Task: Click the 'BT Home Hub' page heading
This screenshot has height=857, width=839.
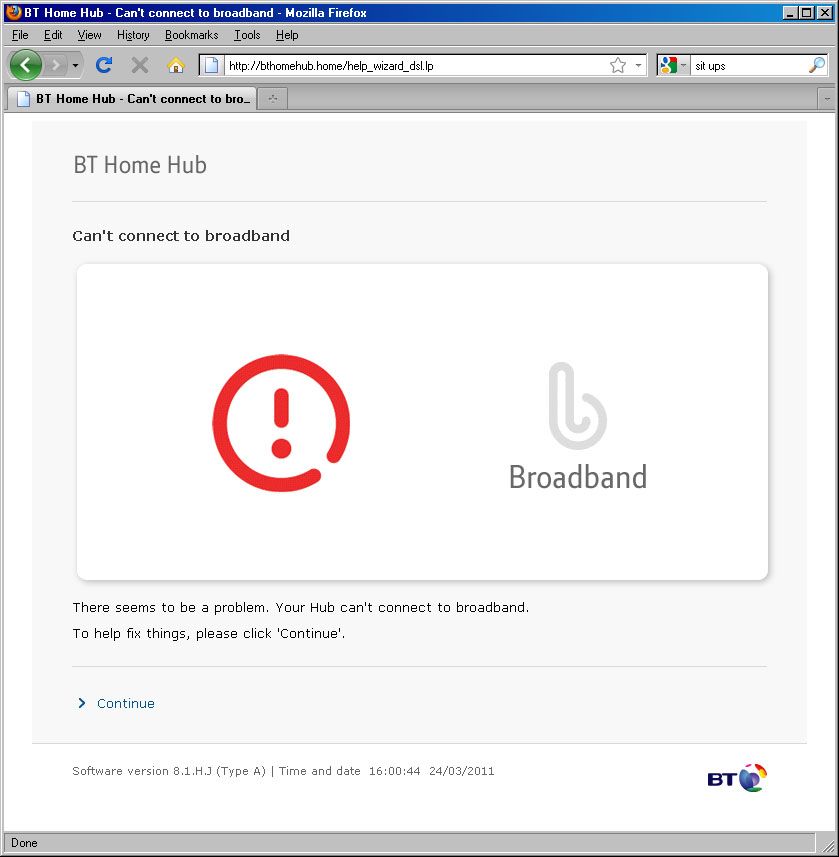Action: [x=140, y=165]
